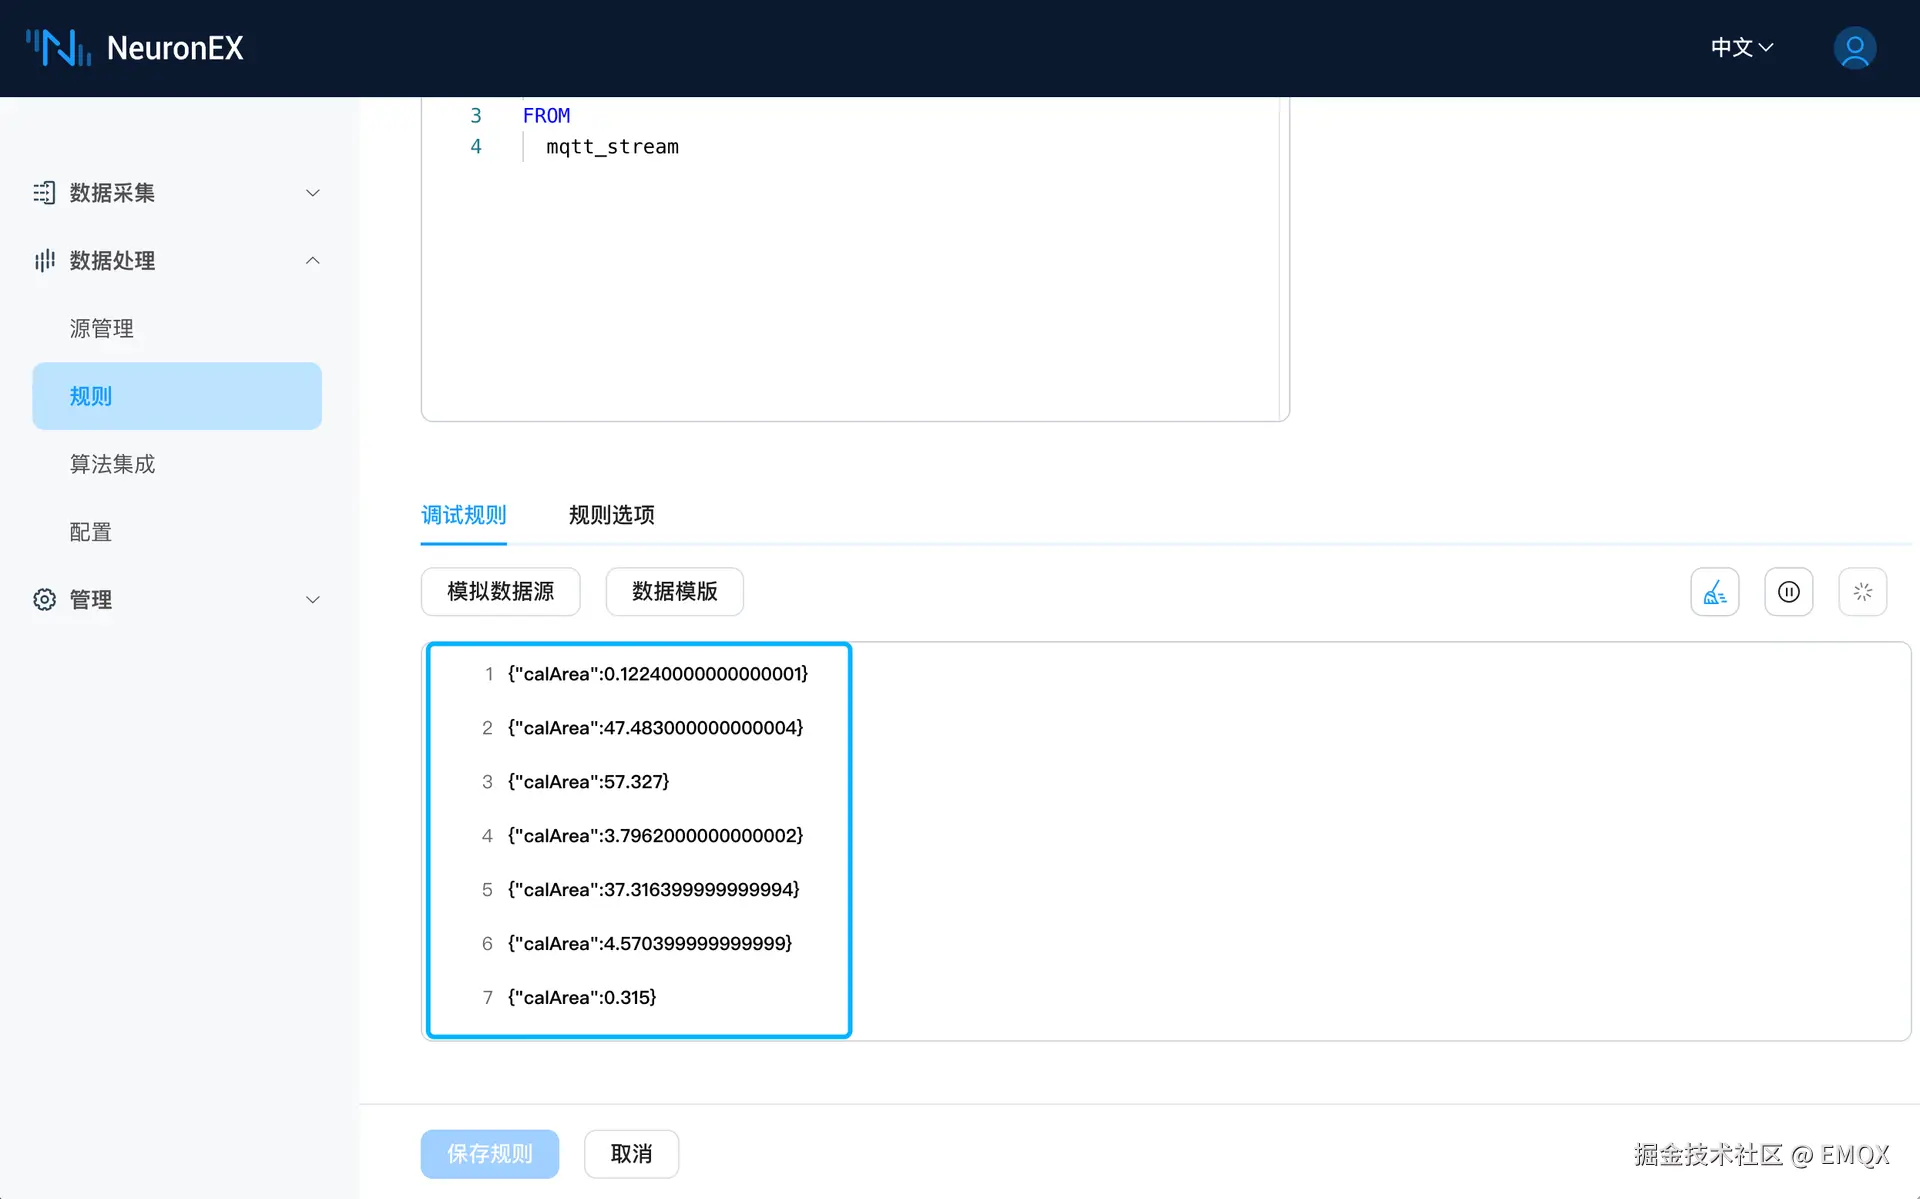Expand the 数据采集 menu chevron

pos(313,193)
